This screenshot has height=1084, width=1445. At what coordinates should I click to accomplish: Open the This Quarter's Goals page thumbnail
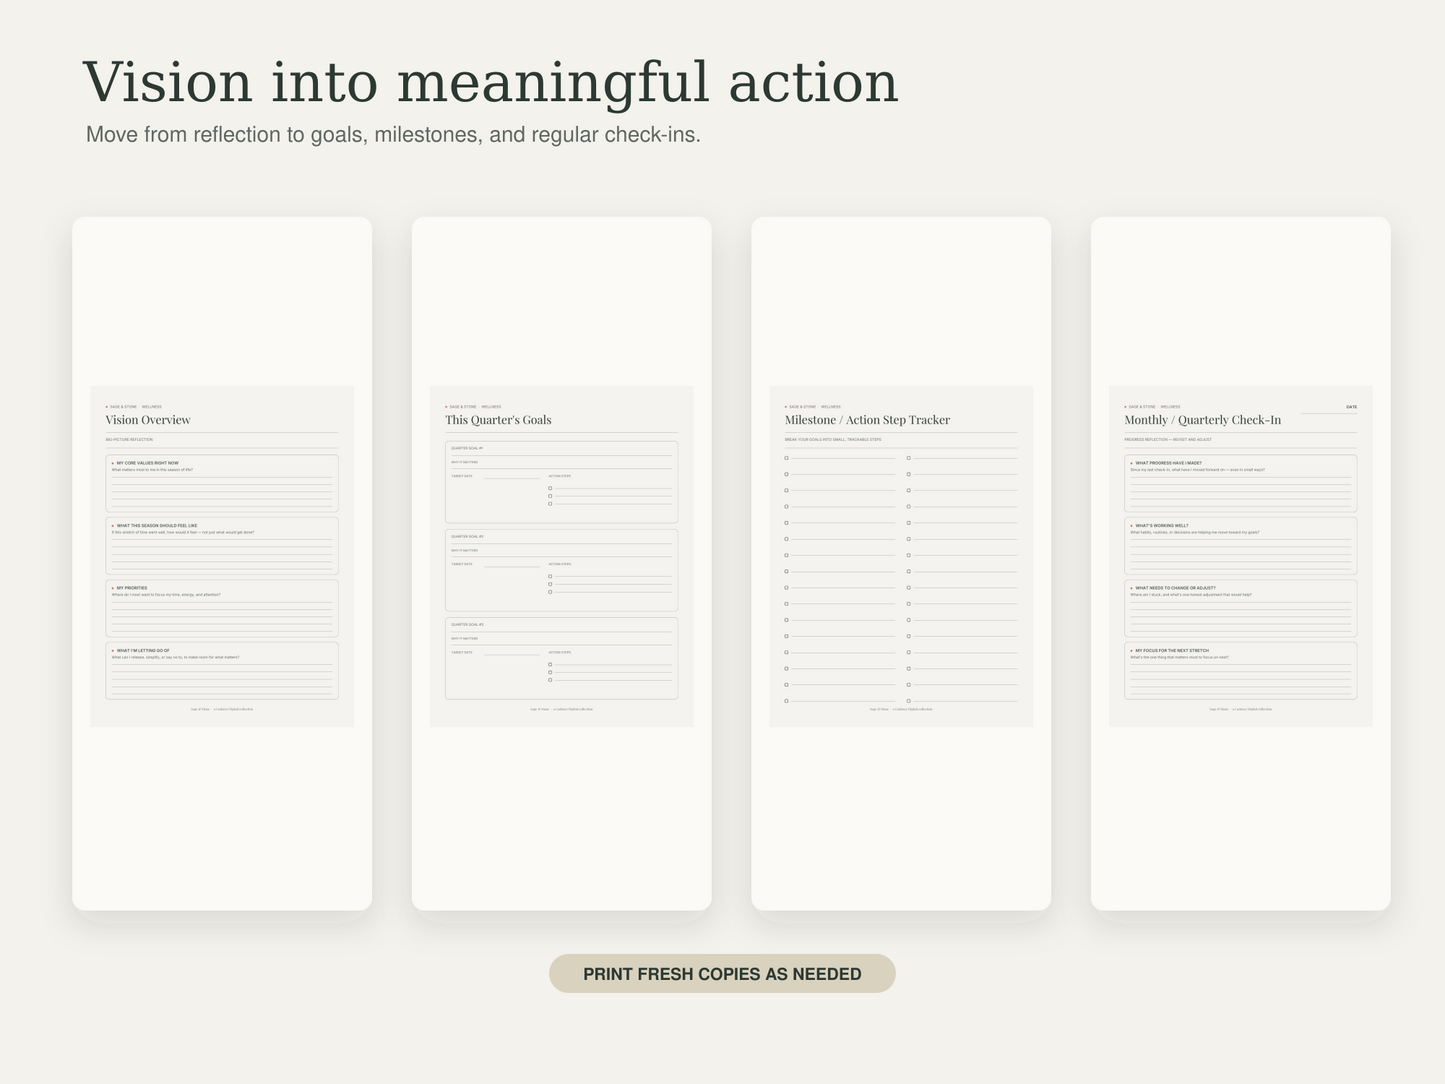561,556
